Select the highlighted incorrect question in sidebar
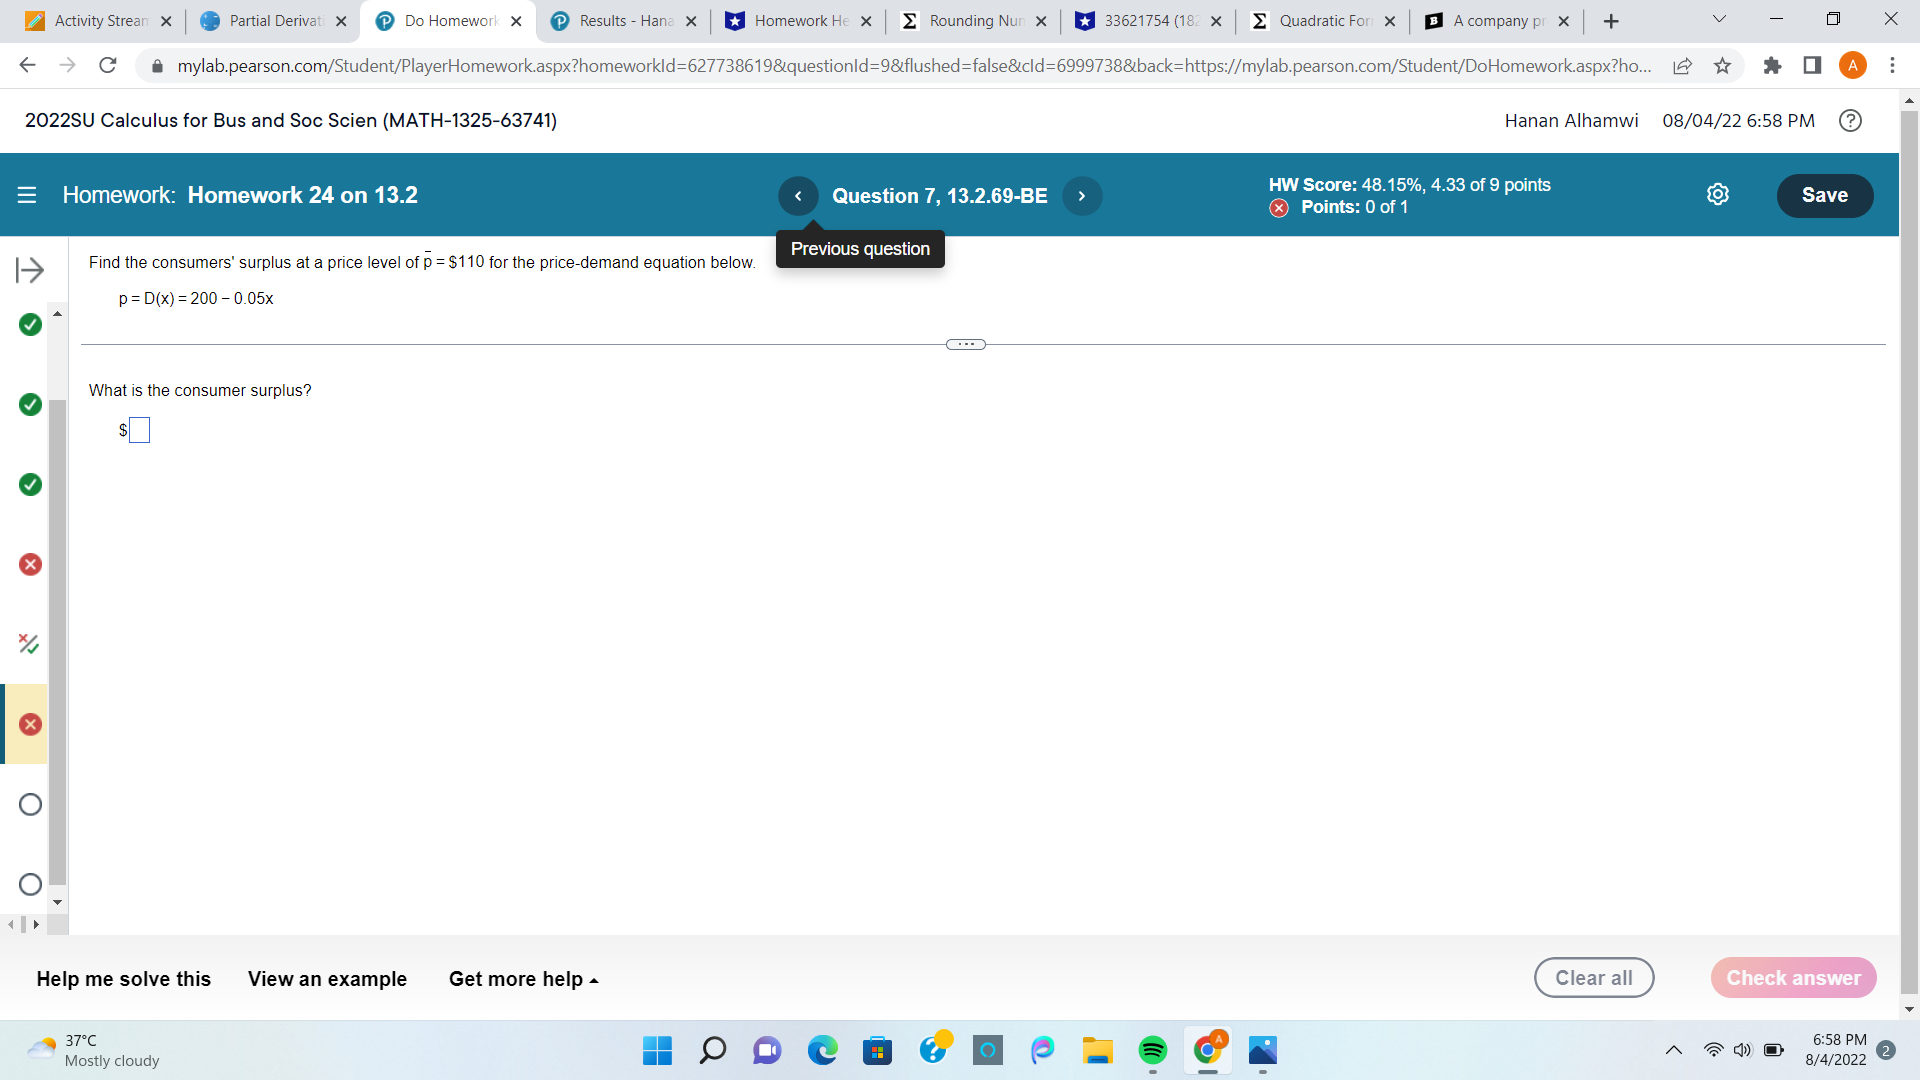 pos(29,723)
